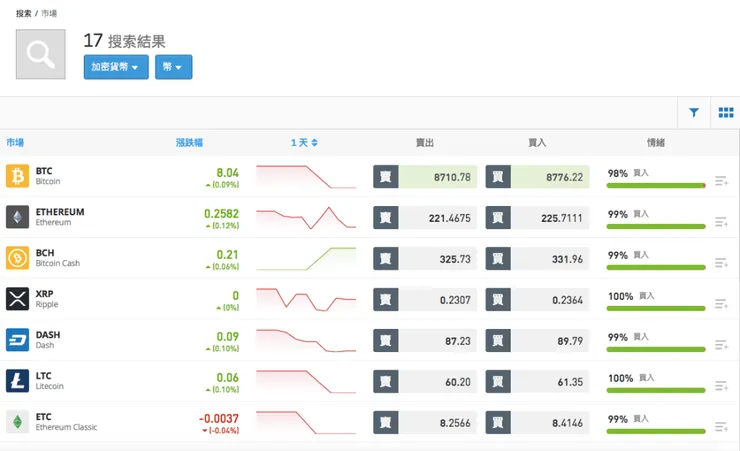Image resolution: width=740 pixels, height=451 pixels.
Task: Change the 1 天 time range selector
Action: [x=304, y=142]
